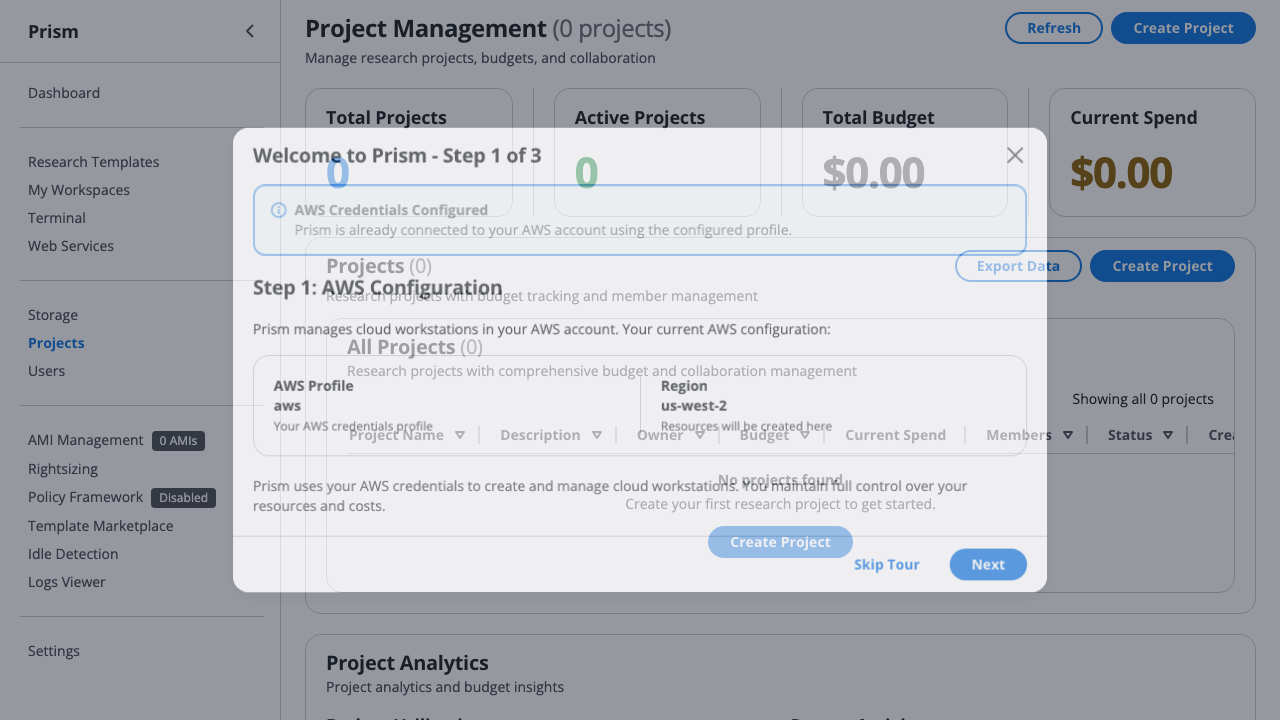Screen dimensions: 1280x720
Task: Open the Budget column filter dropdown
Action: point(805,435)
